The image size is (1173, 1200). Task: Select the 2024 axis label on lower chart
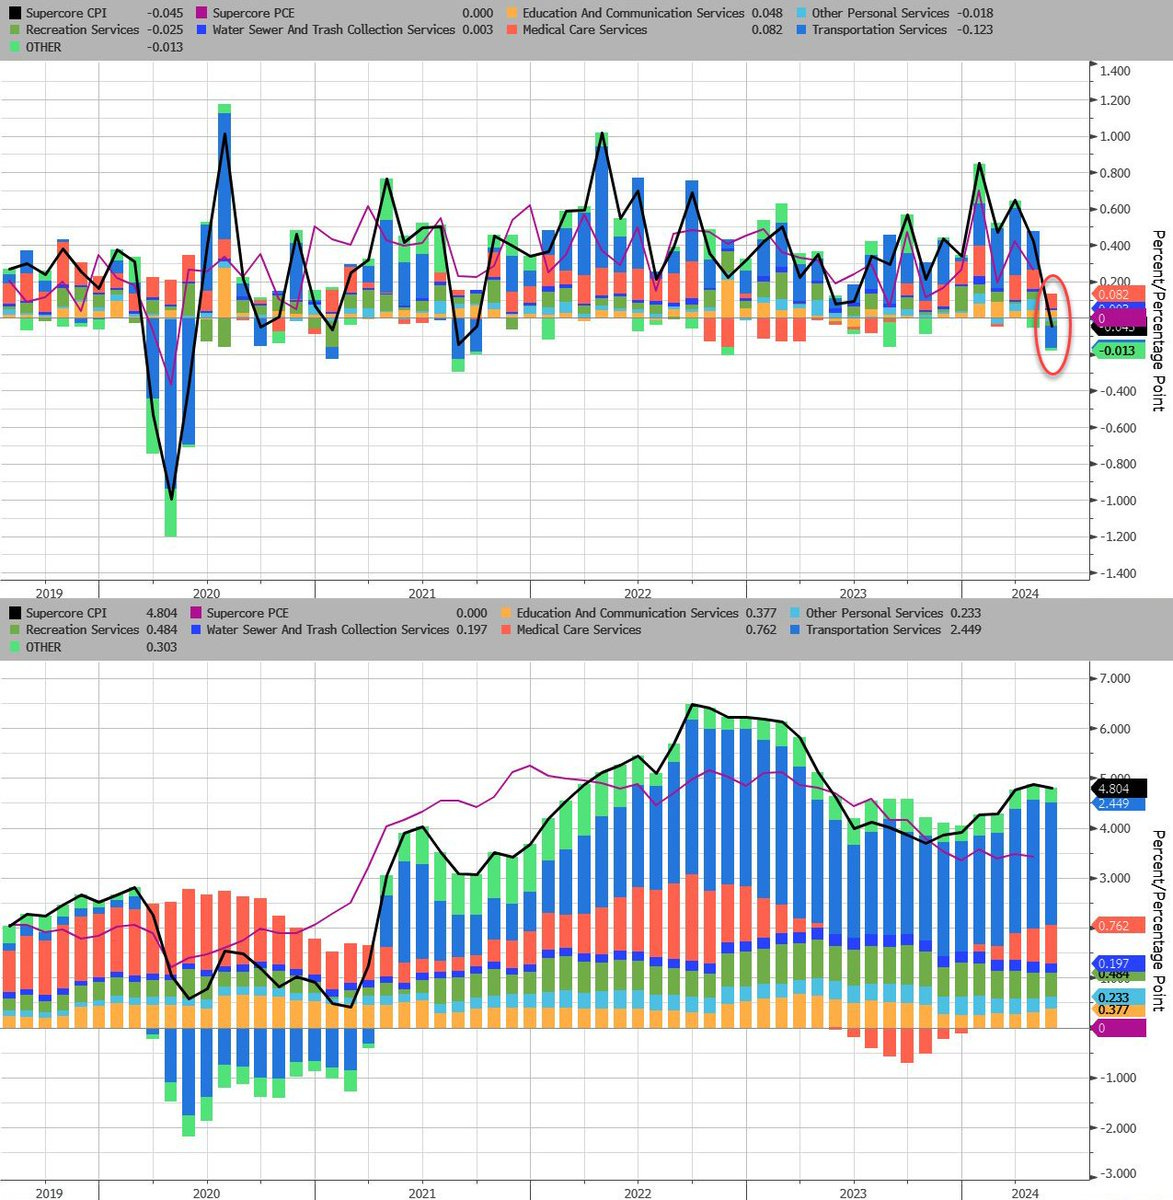point(1025,1192)
